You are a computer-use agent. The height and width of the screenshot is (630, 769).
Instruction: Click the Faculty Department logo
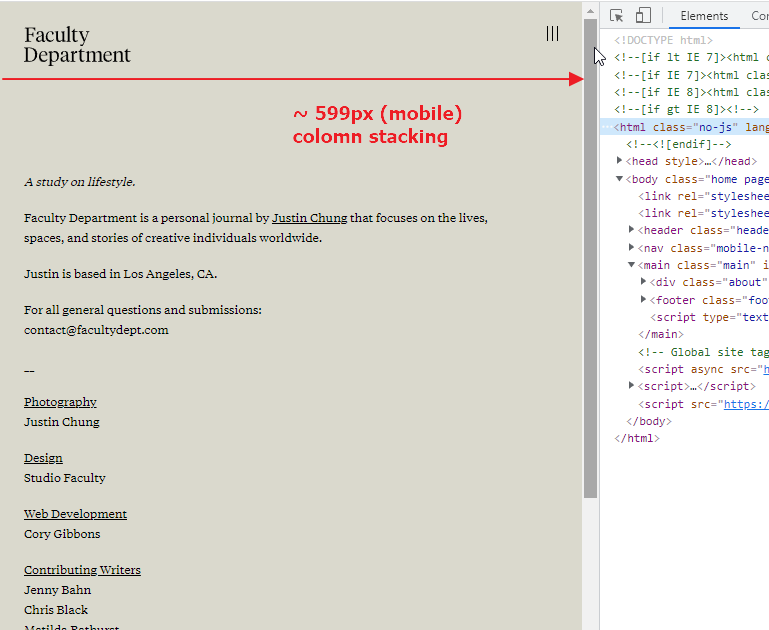click(77, 45)
